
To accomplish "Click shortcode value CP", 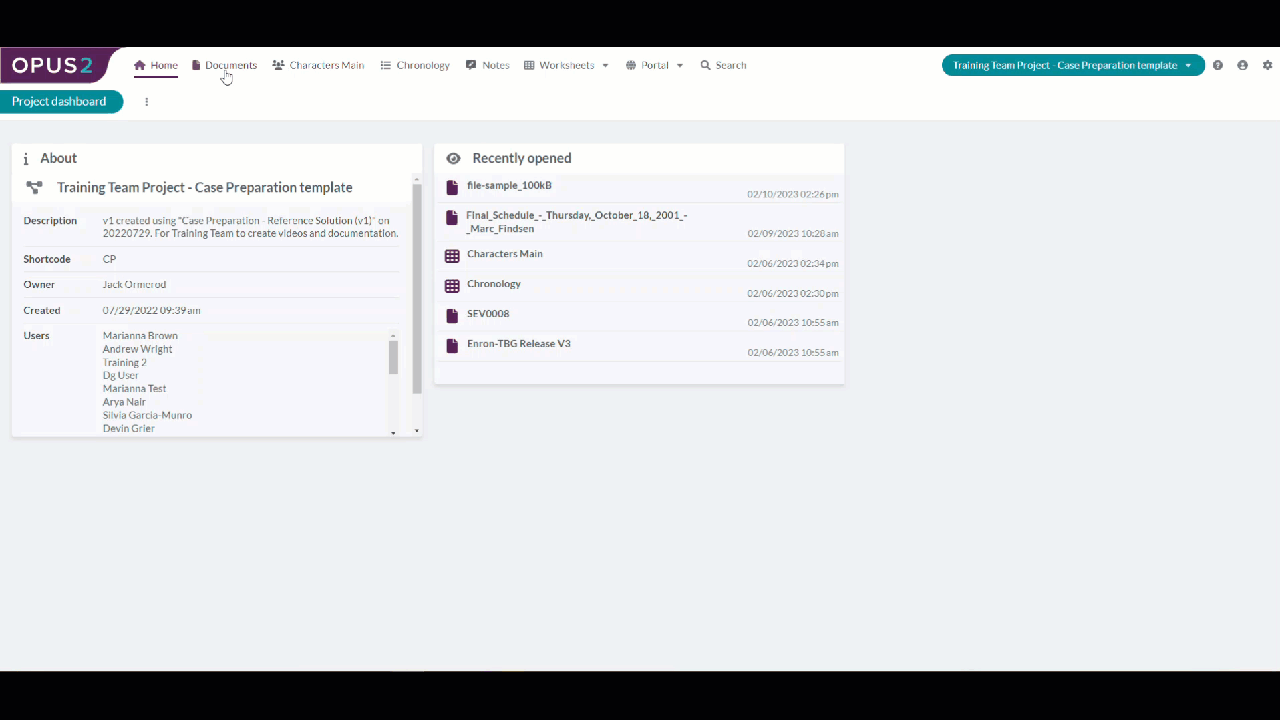I will [x=109, y=259].
